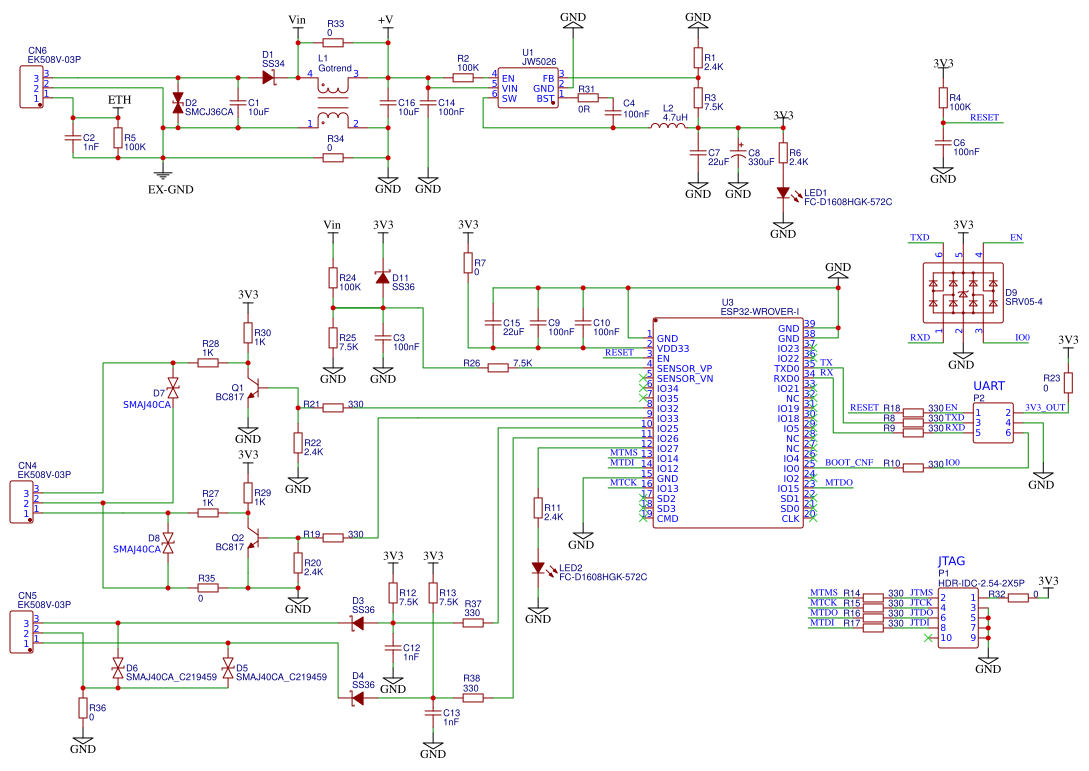Select the D3 diode symbol

(x=358, y=623)
